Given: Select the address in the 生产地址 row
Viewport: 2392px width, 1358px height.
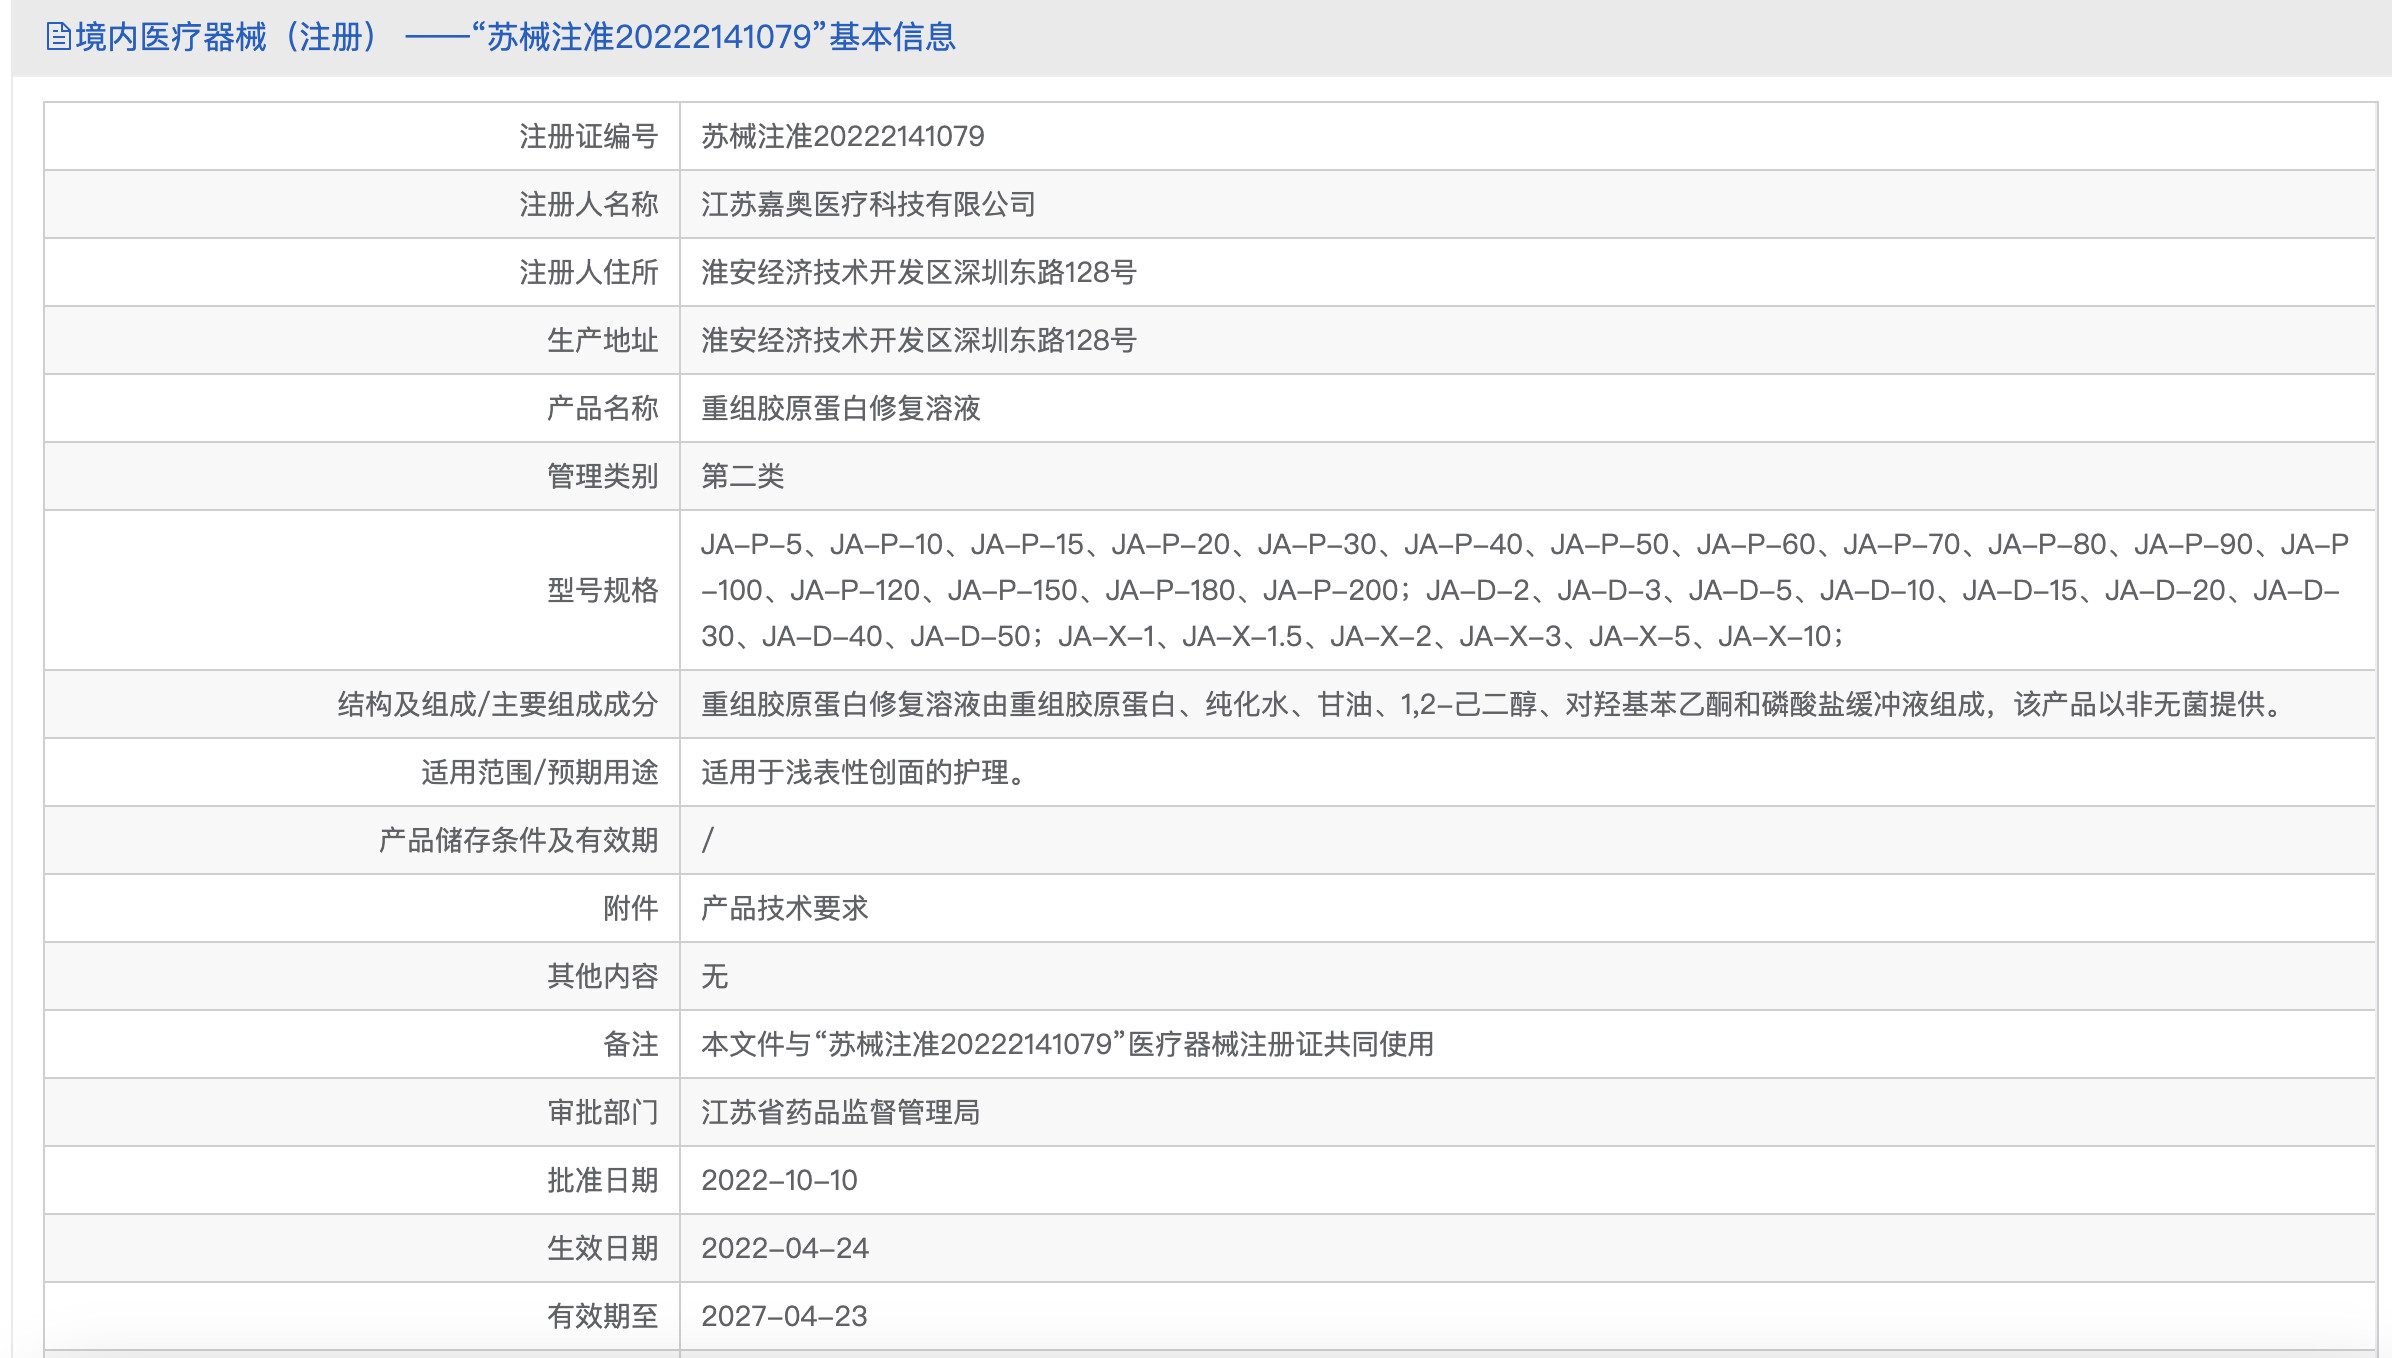Looking at the screenshot, I should pos(919,340).
